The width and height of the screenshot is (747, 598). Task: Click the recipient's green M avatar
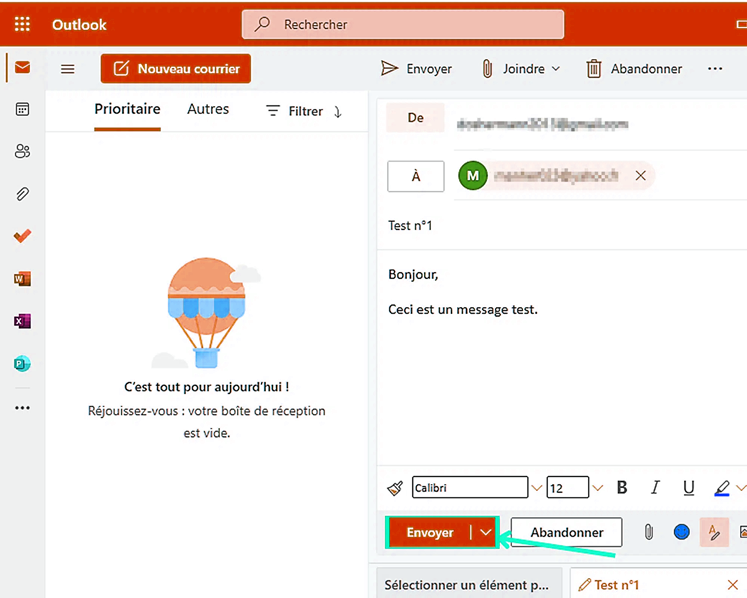click(x=473, y=176)
